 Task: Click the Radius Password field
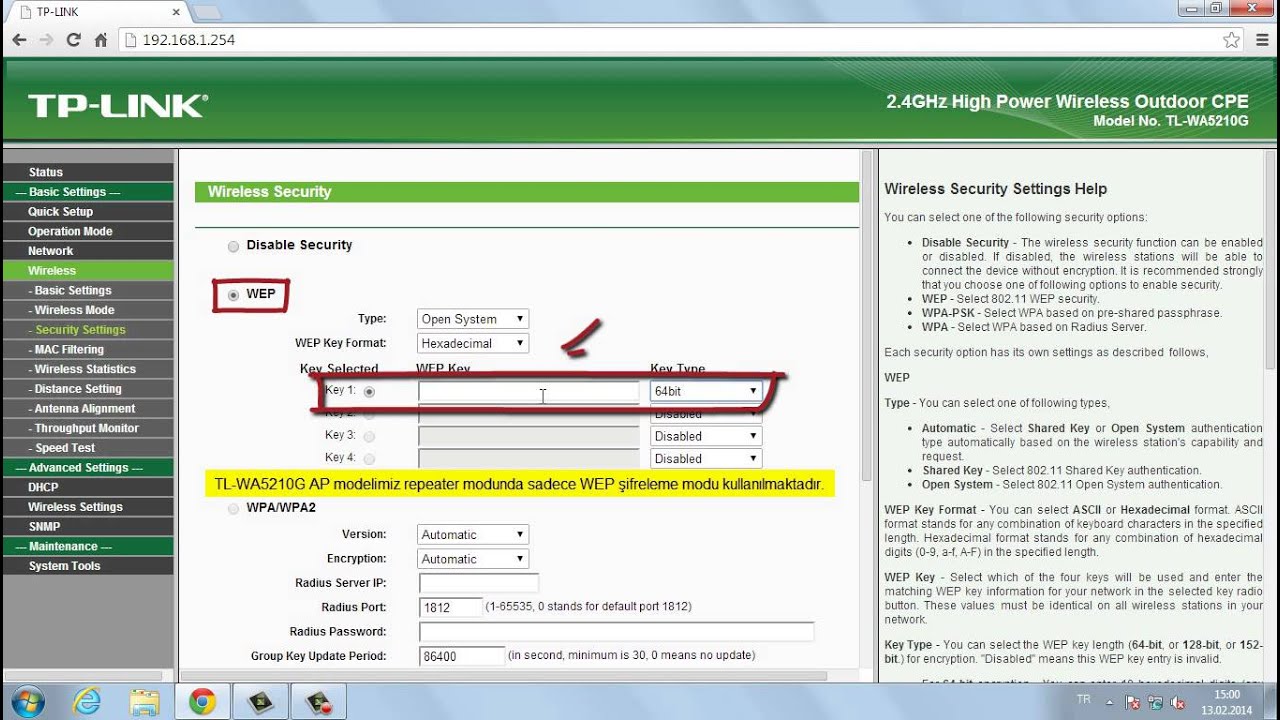tap(616, 632)
